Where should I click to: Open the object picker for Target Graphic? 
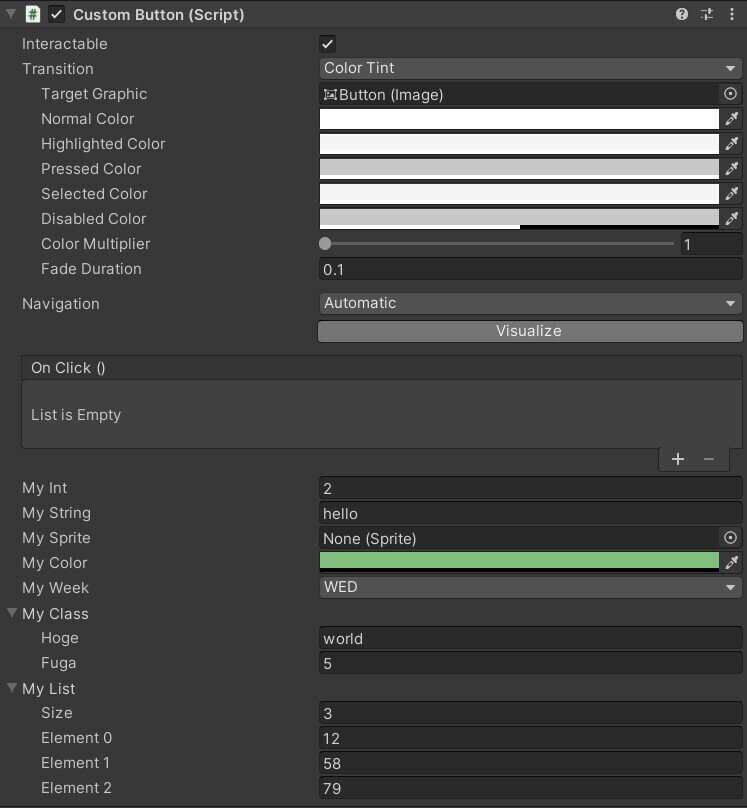click(x=730, y=94)
